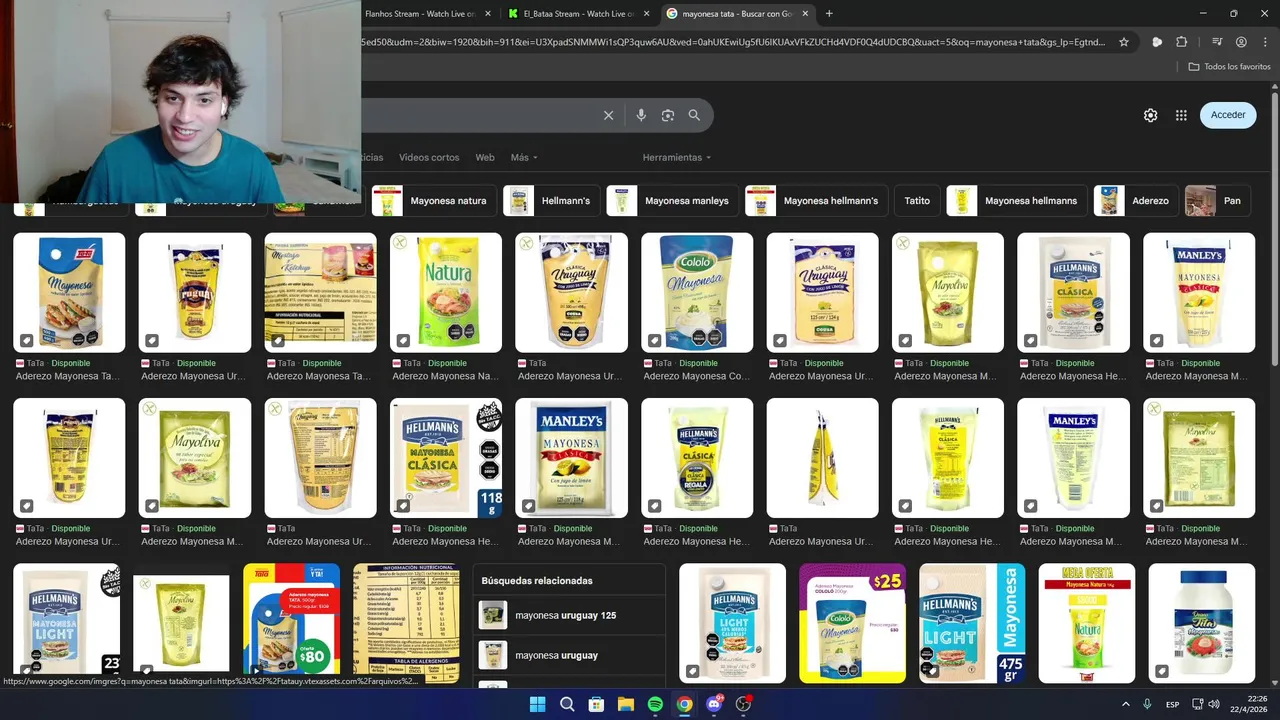Image resolution: width=1280 pixels, height=720 pixels.
Task: Open the Cololo $25 offer image
Action: coord(852,623)
